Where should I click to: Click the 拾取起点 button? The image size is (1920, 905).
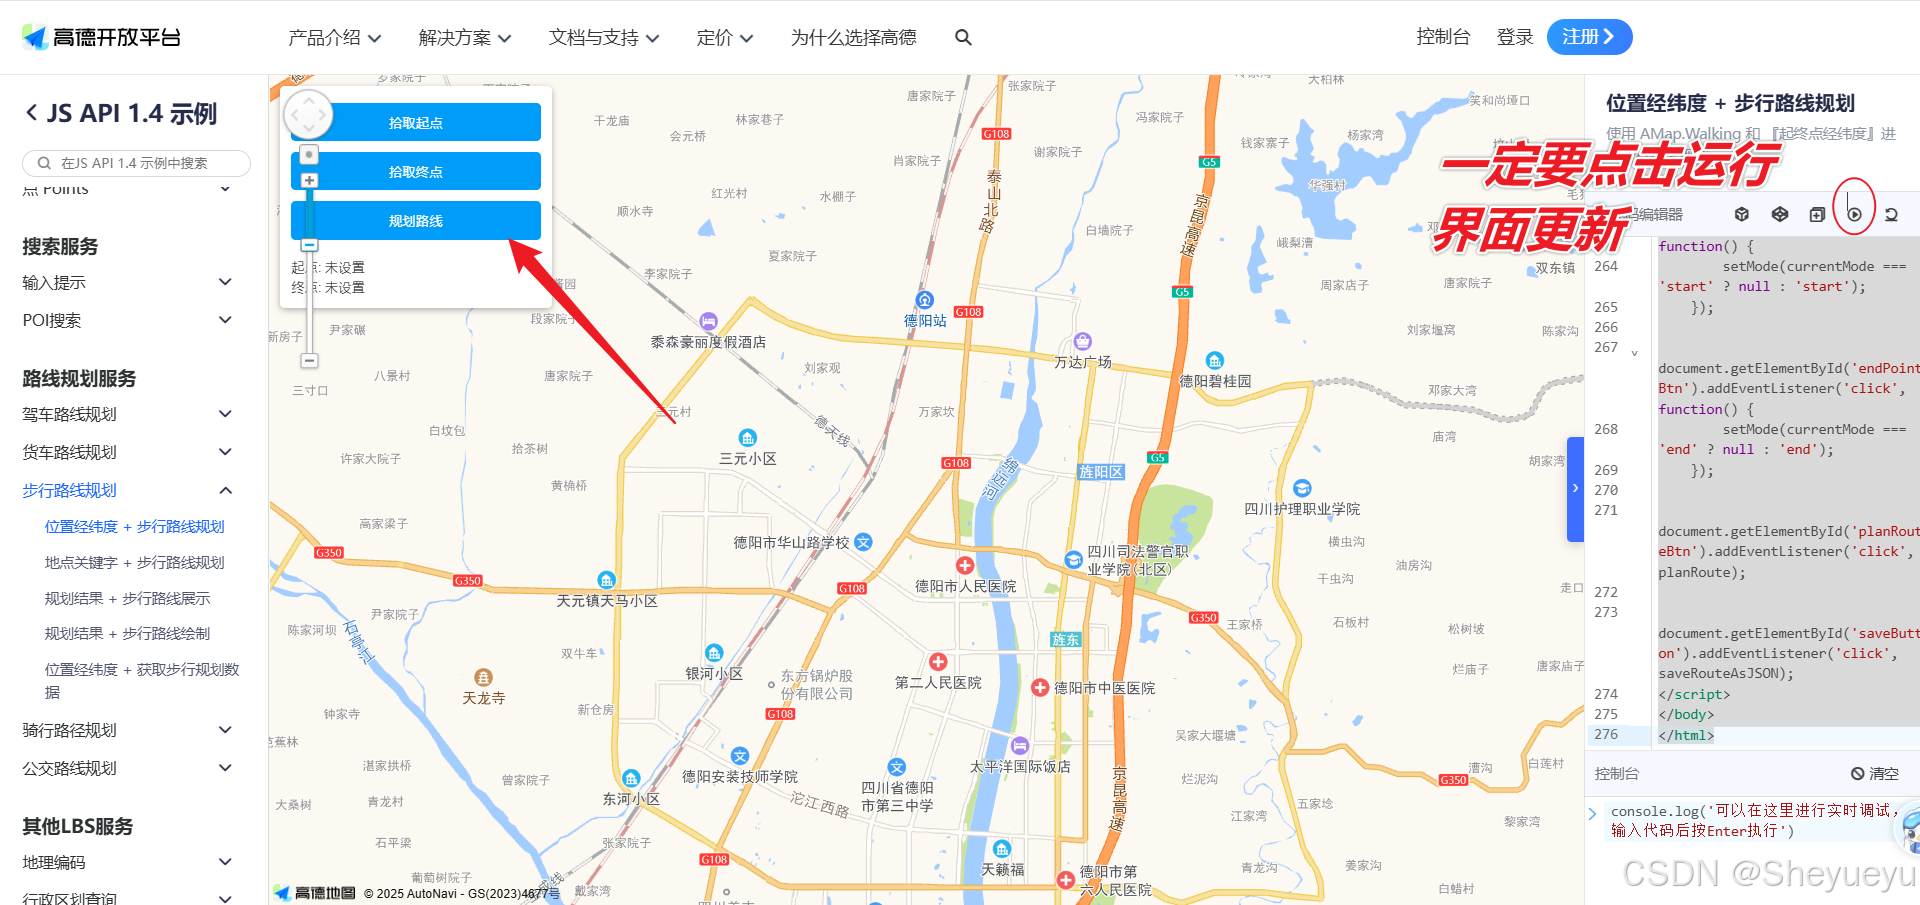pyautogui.click(x=416, y=123)
